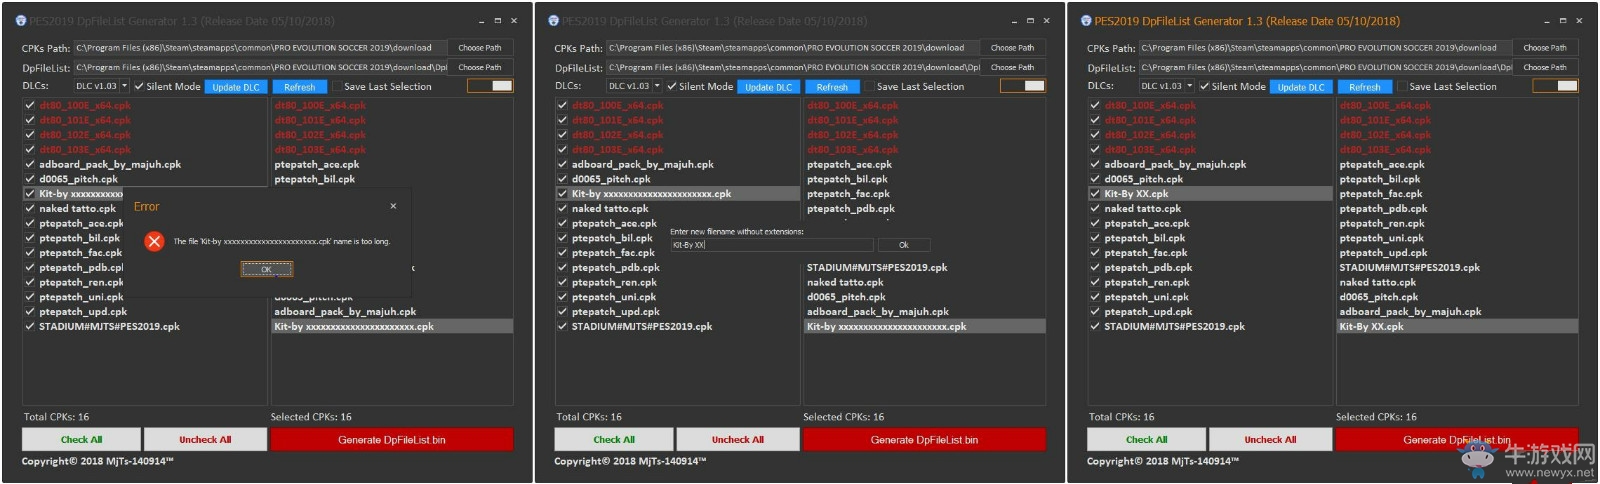Click the CPKs Path field in error-dialog window
The image size is (1600, 484).
260,47
